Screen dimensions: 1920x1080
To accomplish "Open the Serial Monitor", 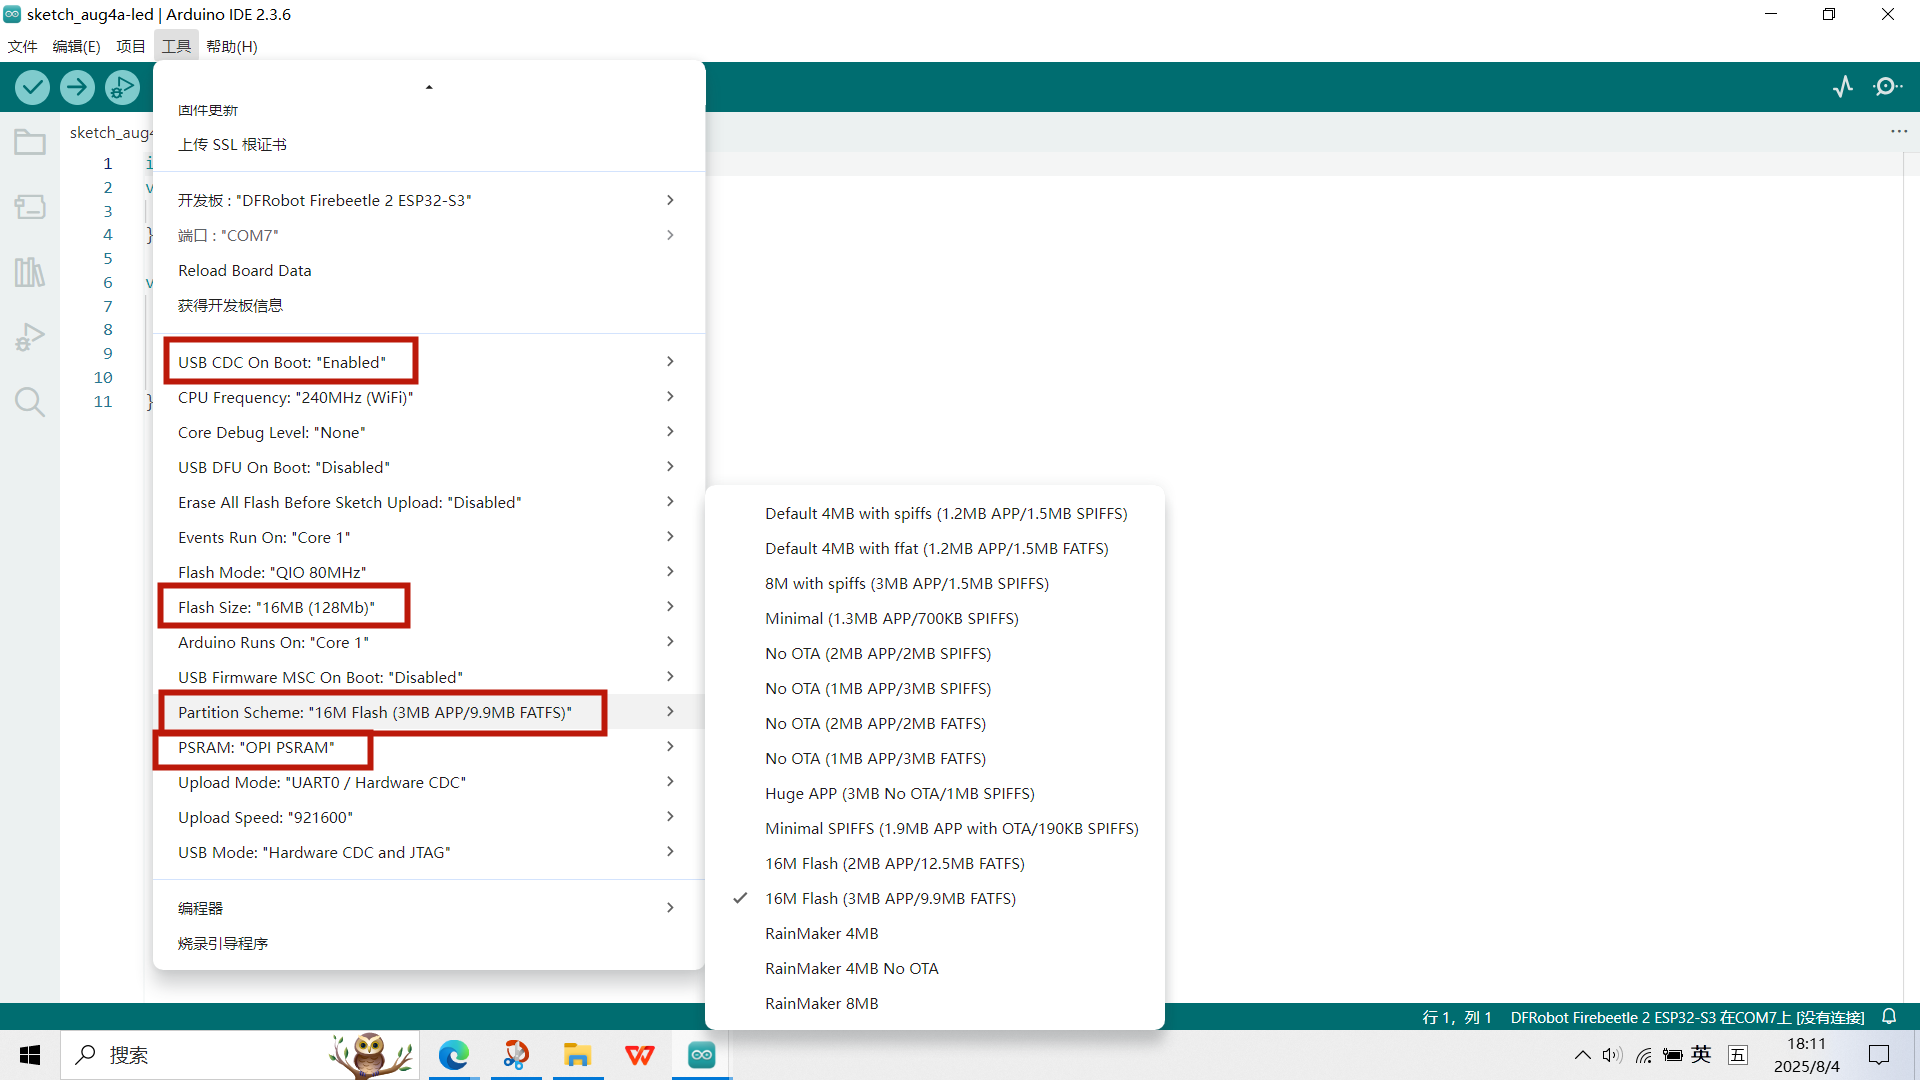I will (1887, 87).
